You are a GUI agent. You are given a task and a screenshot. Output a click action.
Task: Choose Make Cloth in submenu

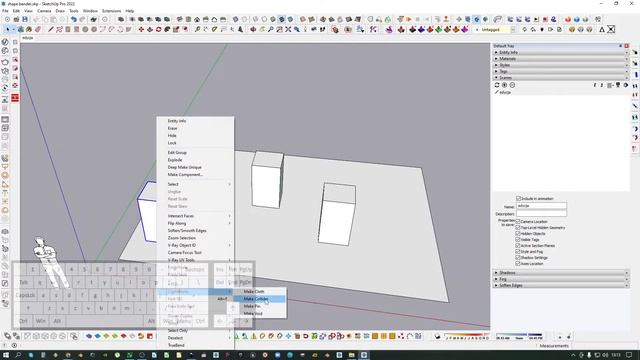[259, 291]
